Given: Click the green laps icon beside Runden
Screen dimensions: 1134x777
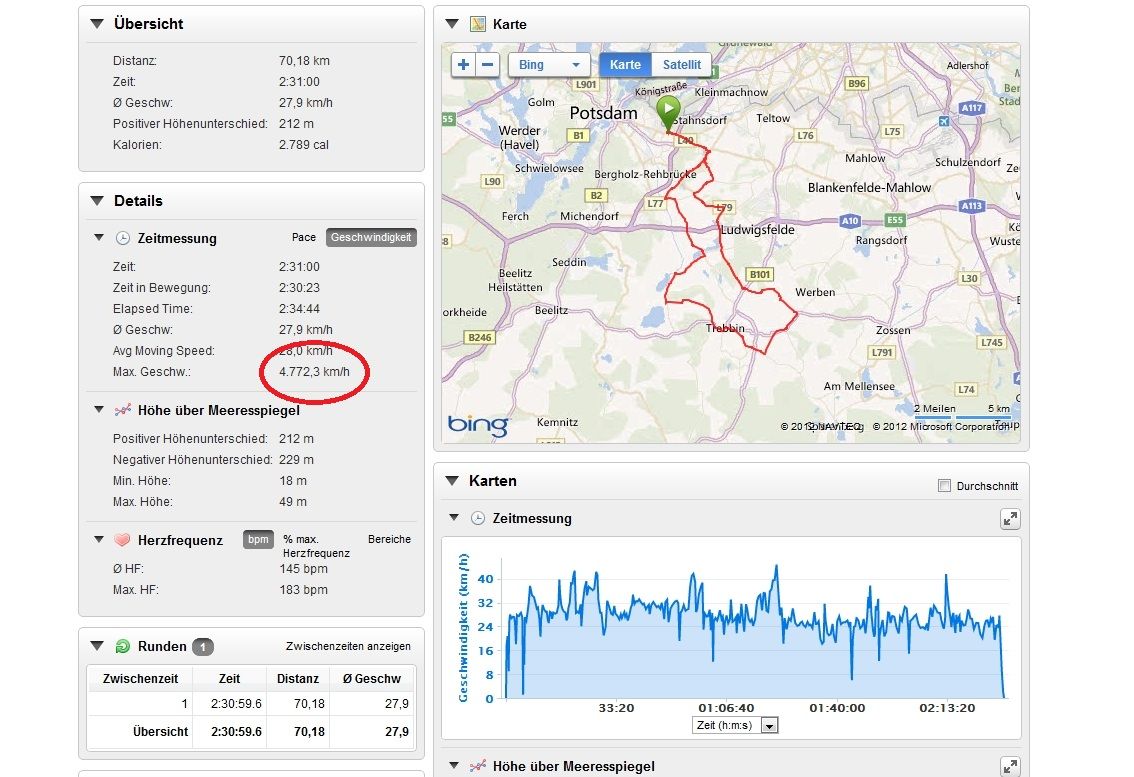Looking at the screenshot, I should click(123, 646).
